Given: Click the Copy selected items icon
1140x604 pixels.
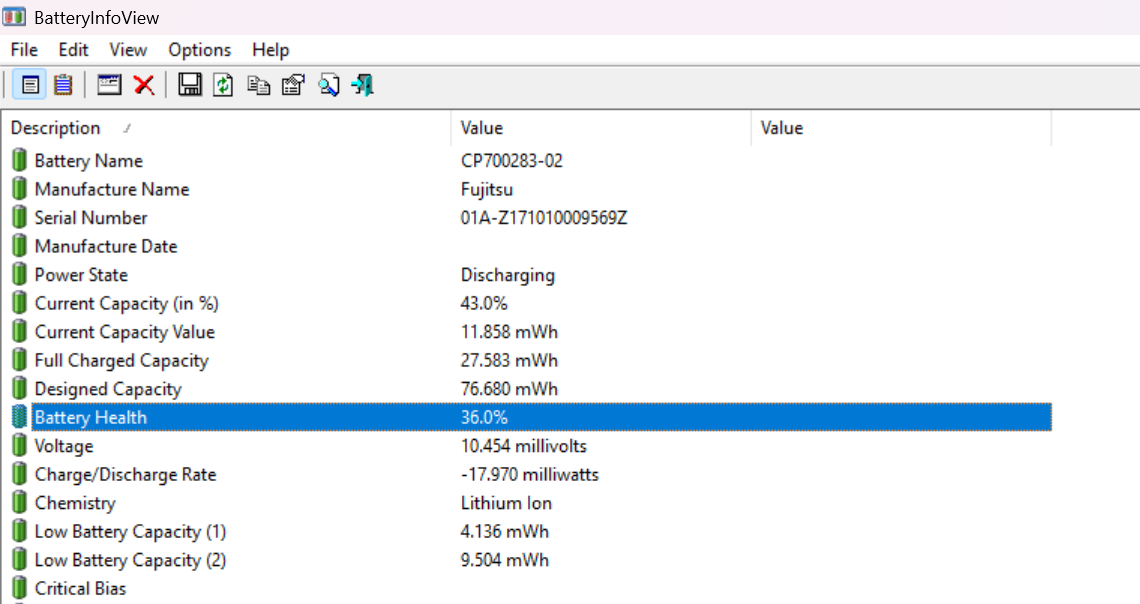Looking at the screenshot, I should point(258,85).
